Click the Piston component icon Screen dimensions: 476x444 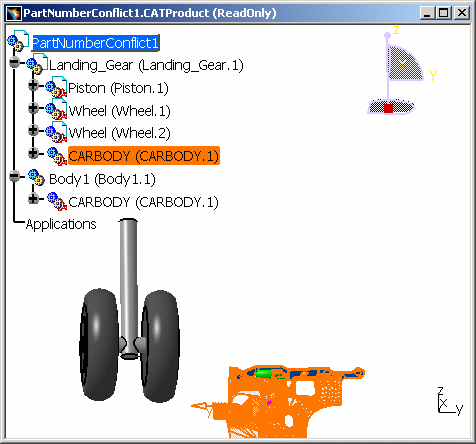tap(56, 87)
